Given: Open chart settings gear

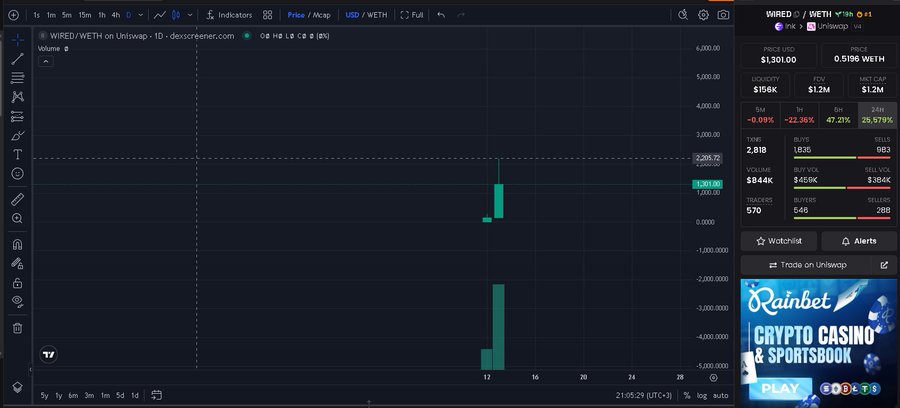Looking at the screenshot, I should [x=703, y=15].
